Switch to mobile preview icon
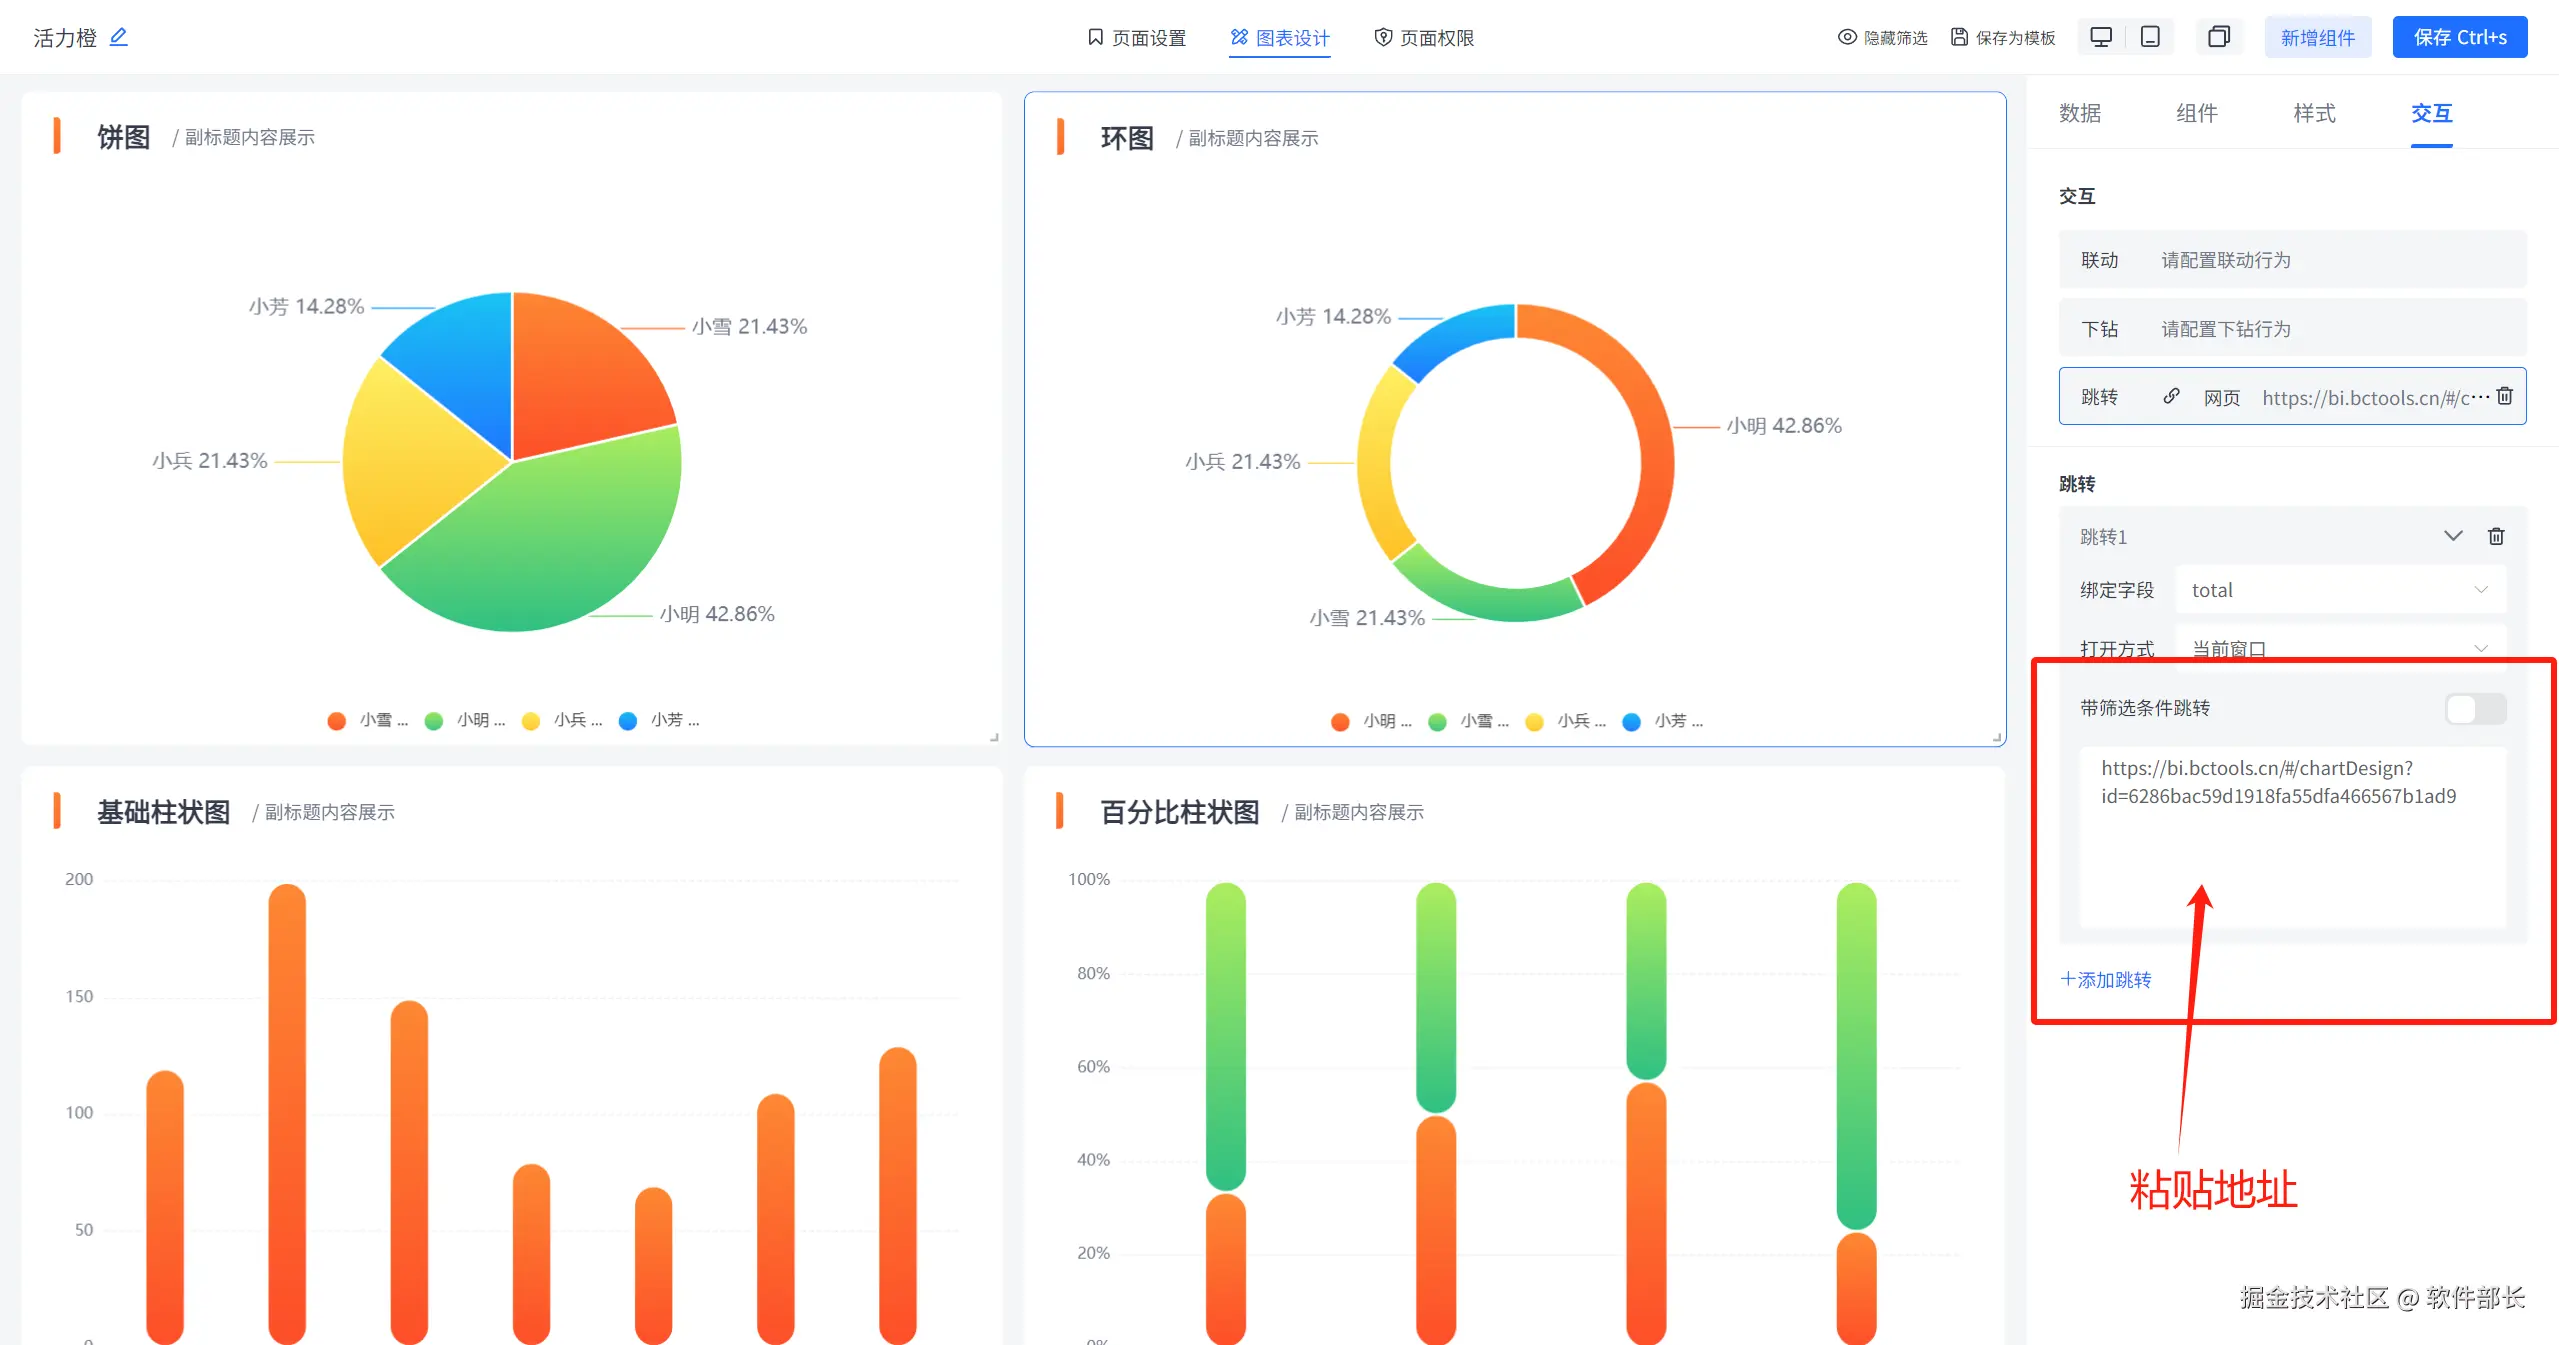The width and height of the screenshot is (2559, 1345). 2150,37
